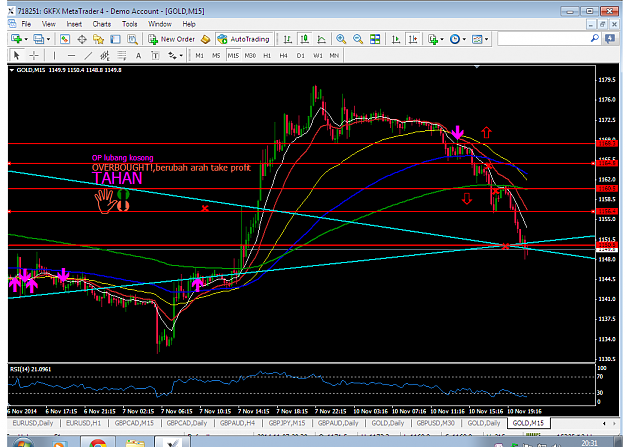Switch to the EURUSD,Daily chart tab
The width and height of the screenshot is (625, 447).
(33, 423)
